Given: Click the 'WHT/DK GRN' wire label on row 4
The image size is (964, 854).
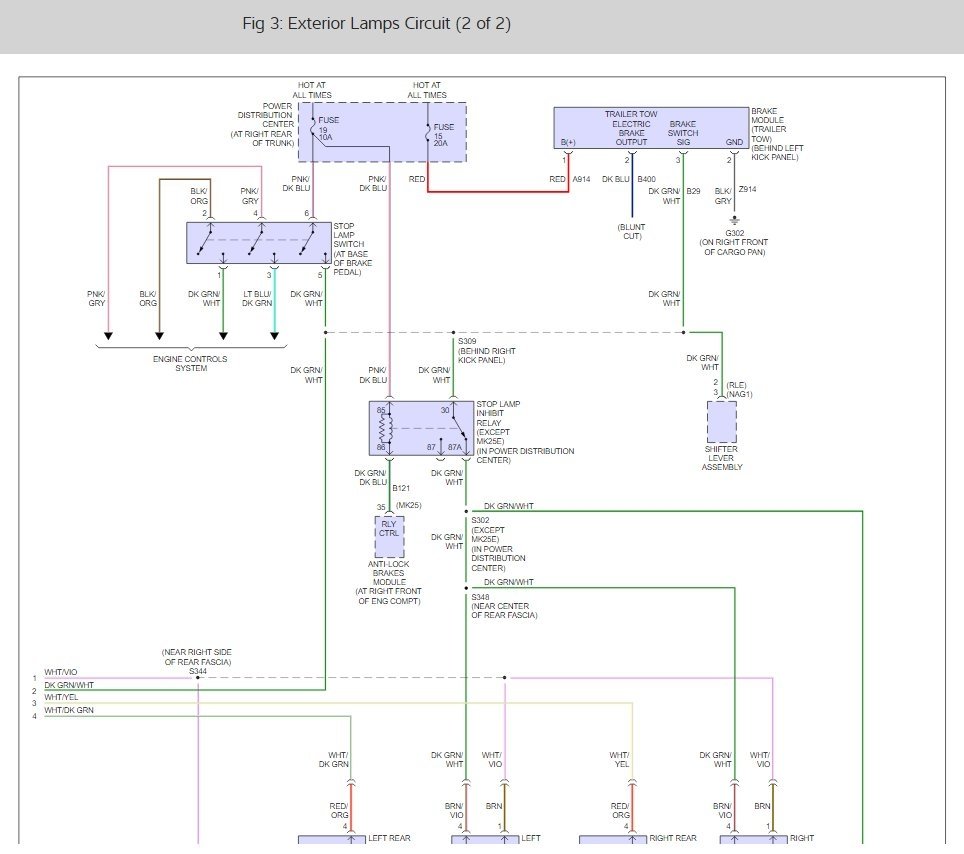Looking at the screenshot, I should tap(69, 710).
